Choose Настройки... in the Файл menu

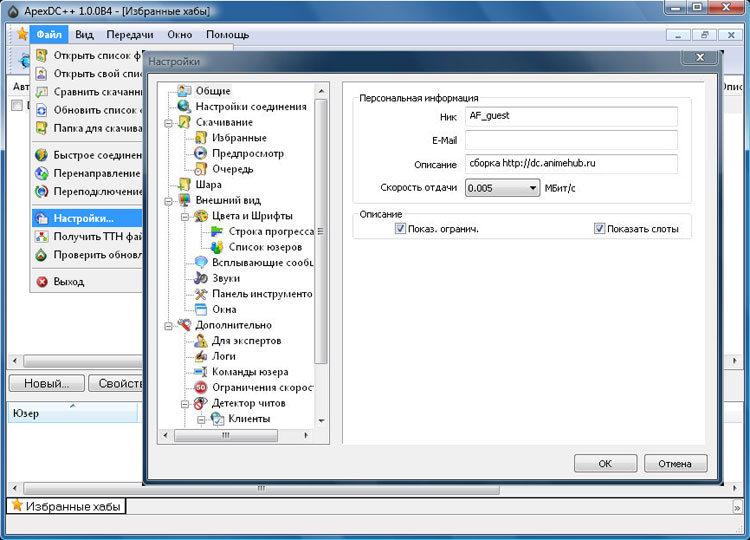pos(88,218)
